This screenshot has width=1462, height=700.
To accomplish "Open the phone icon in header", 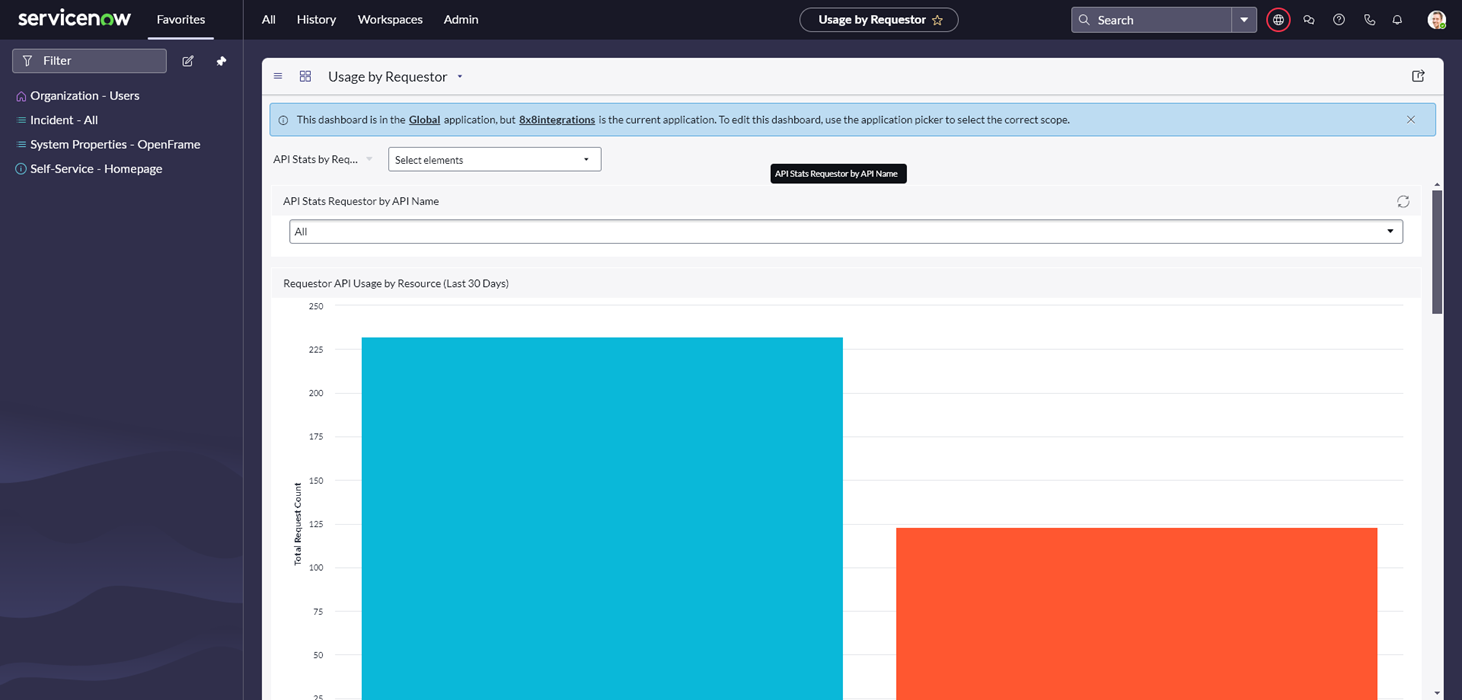I will (x=1369, y=20).
